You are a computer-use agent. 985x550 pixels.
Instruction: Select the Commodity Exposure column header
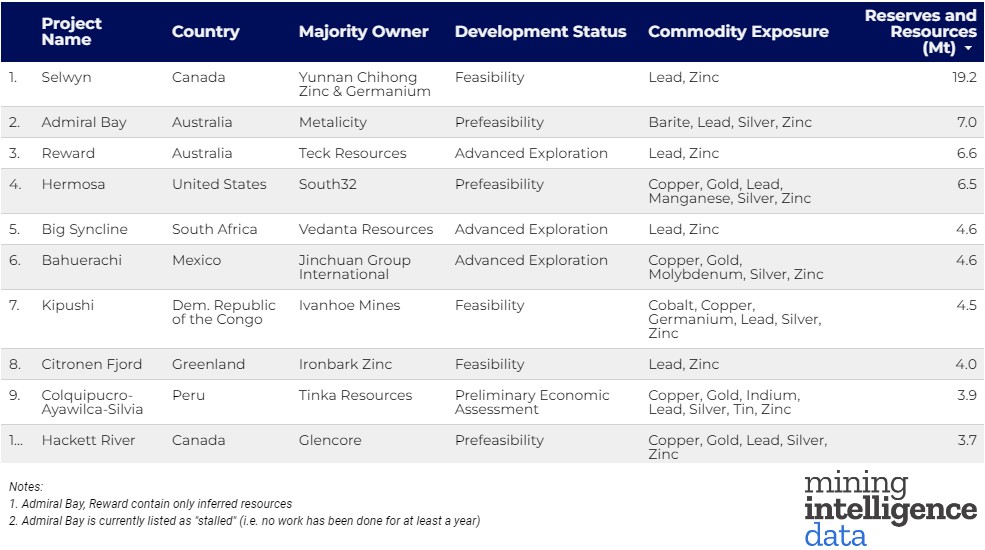(738, 32)
